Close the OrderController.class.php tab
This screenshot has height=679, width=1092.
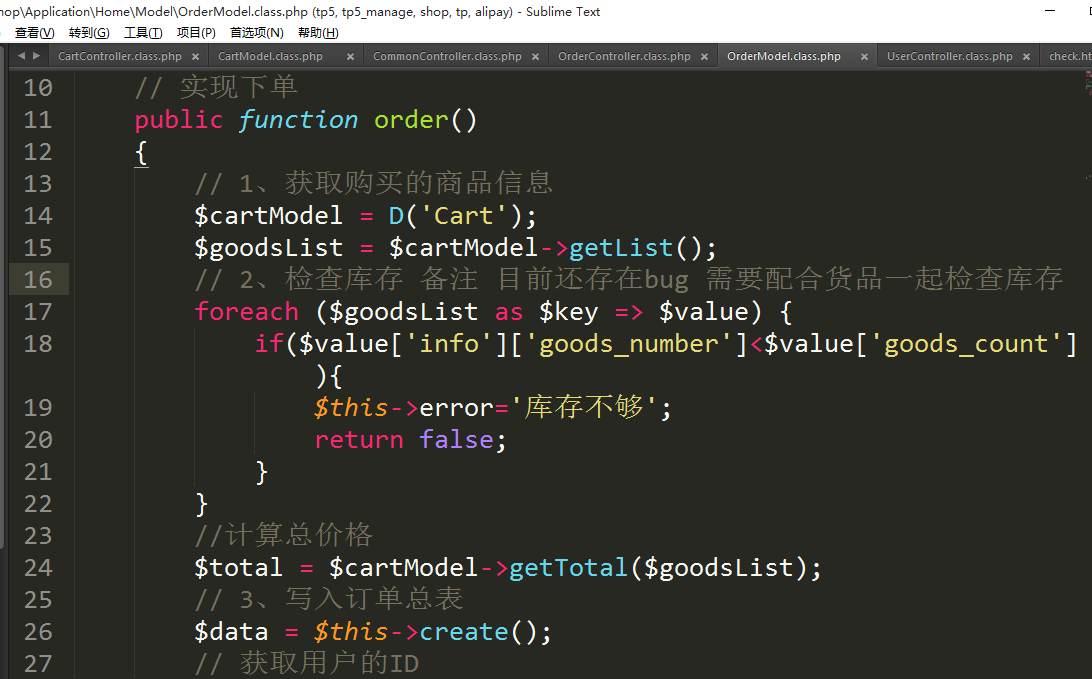[x=704, y=57]
